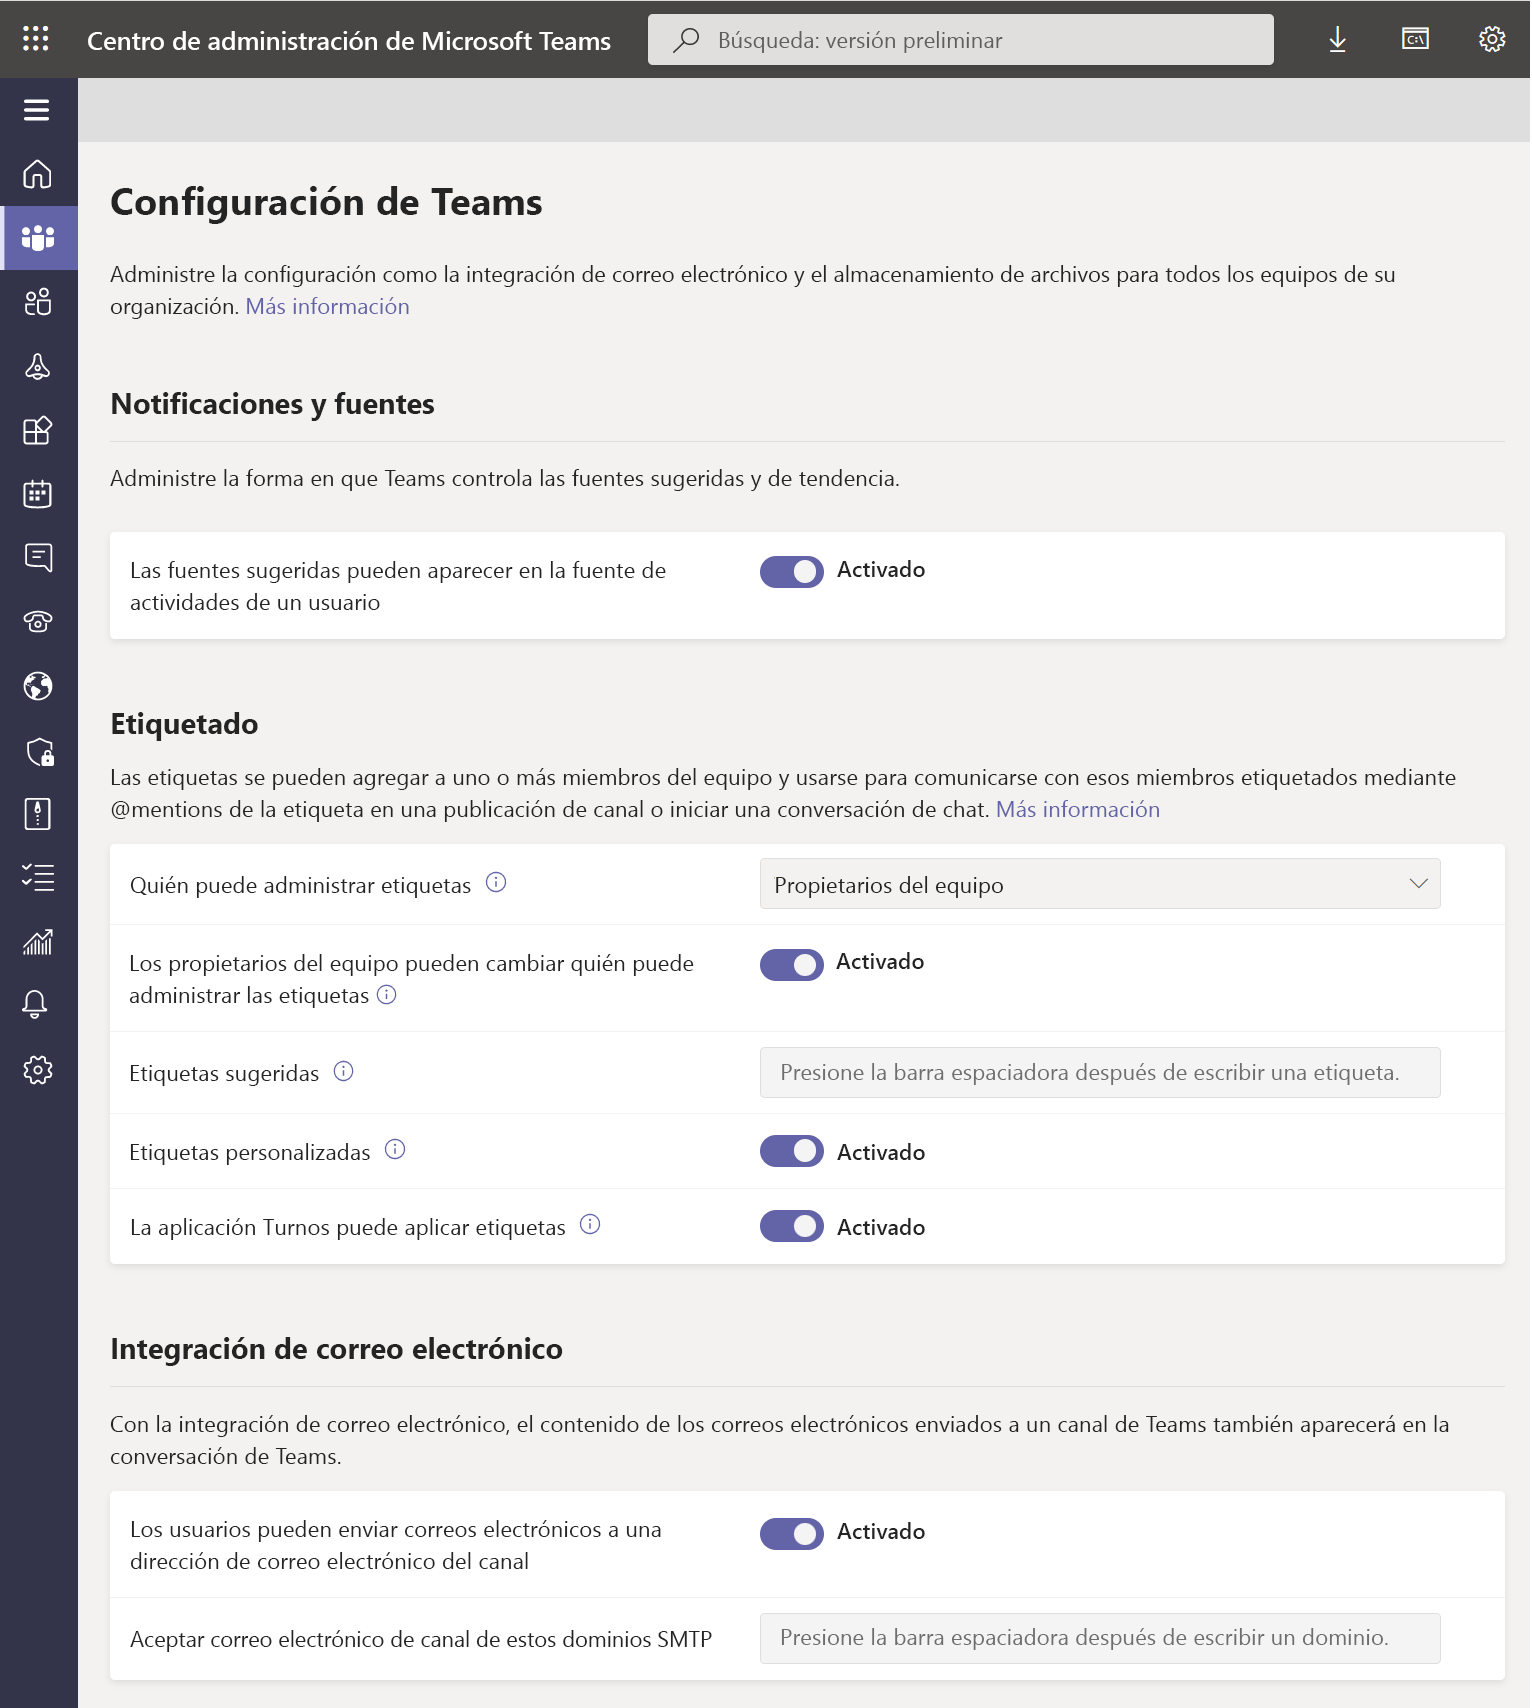Viewport: 1532px width, 1708px height.
Task: Click info icon beside Etiquetas sugeridas
Action: [x=344, y=1071]
